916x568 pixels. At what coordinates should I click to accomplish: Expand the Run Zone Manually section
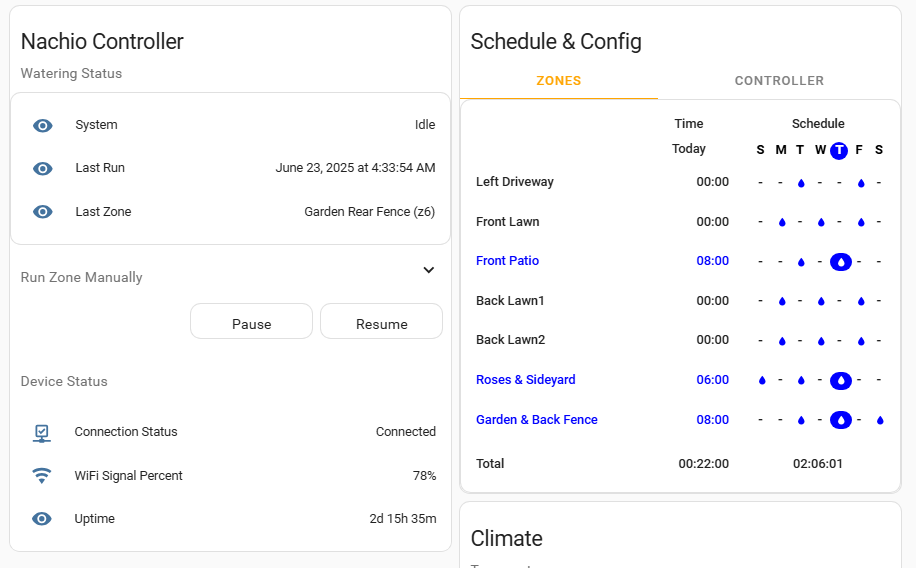point(428,270)
